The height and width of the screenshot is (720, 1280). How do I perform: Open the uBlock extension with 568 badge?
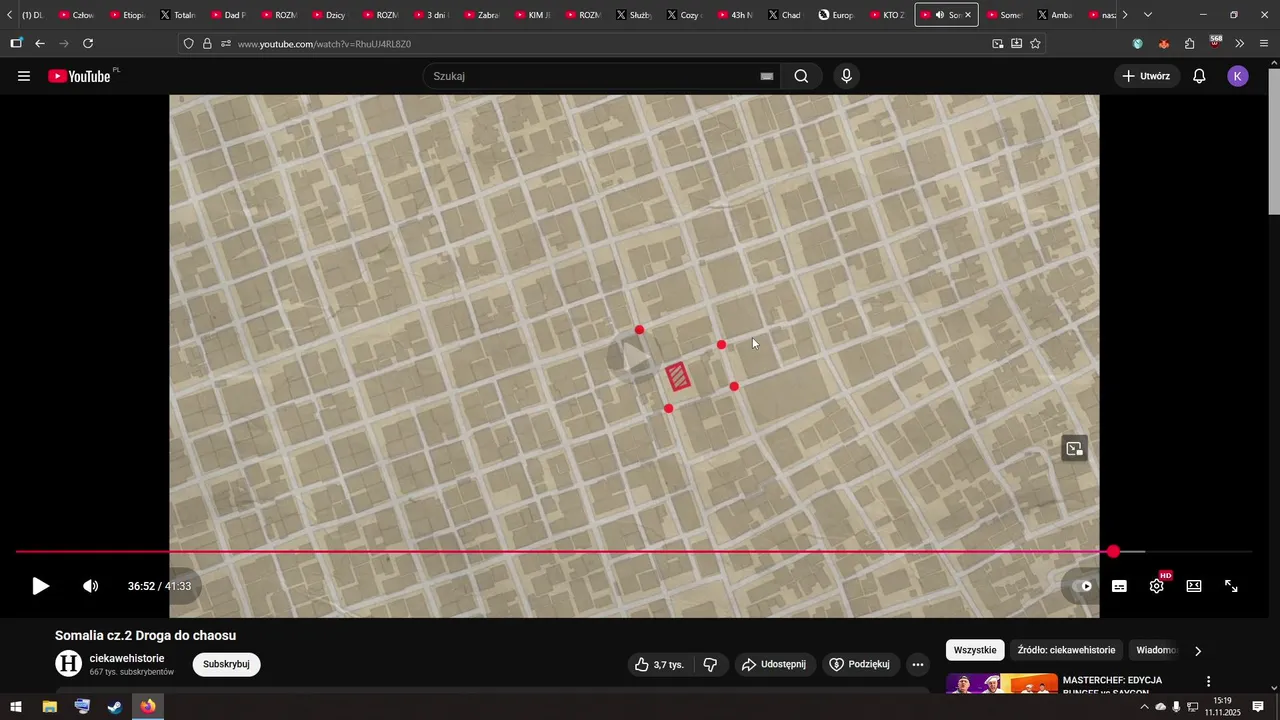1215,42
